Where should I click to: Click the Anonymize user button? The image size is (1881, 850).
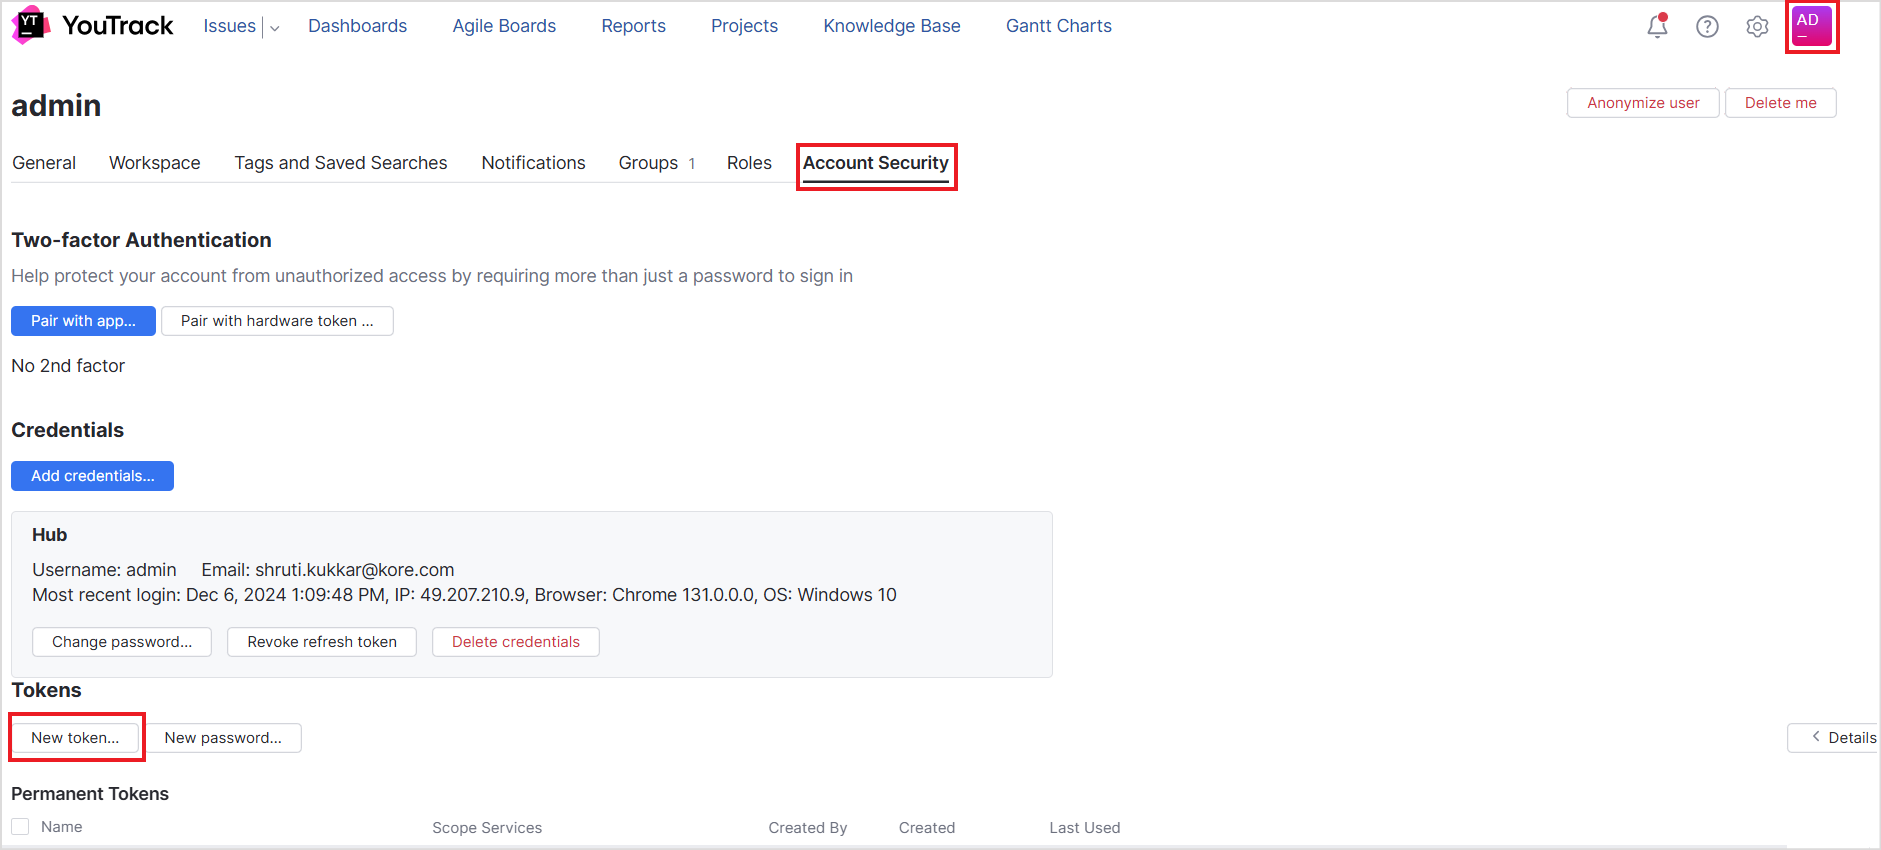1643,103
